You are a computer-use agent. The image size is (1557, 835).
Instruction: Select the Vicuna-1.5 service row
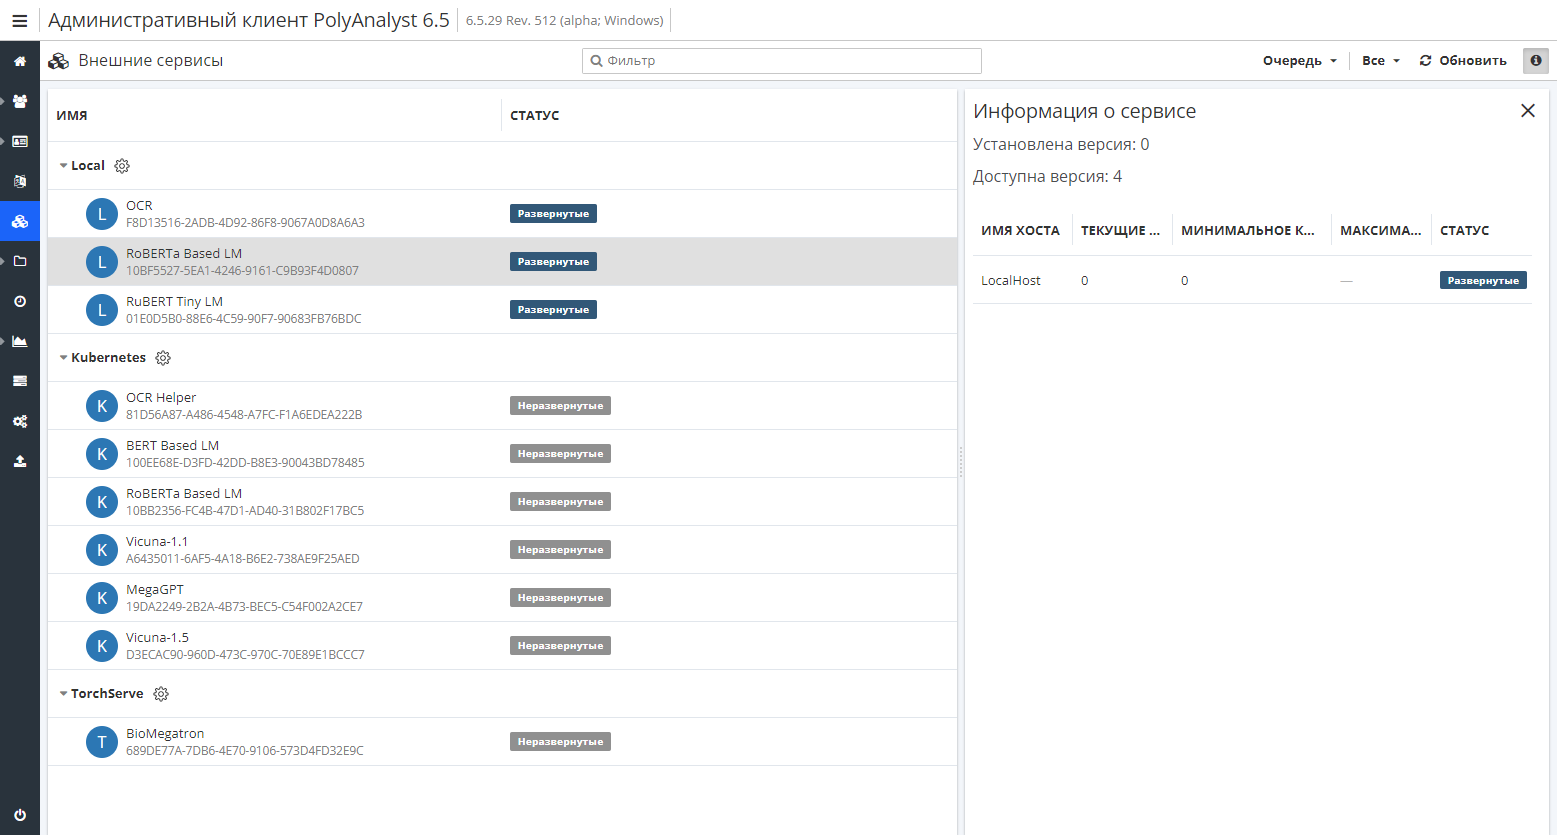[502, 646]
